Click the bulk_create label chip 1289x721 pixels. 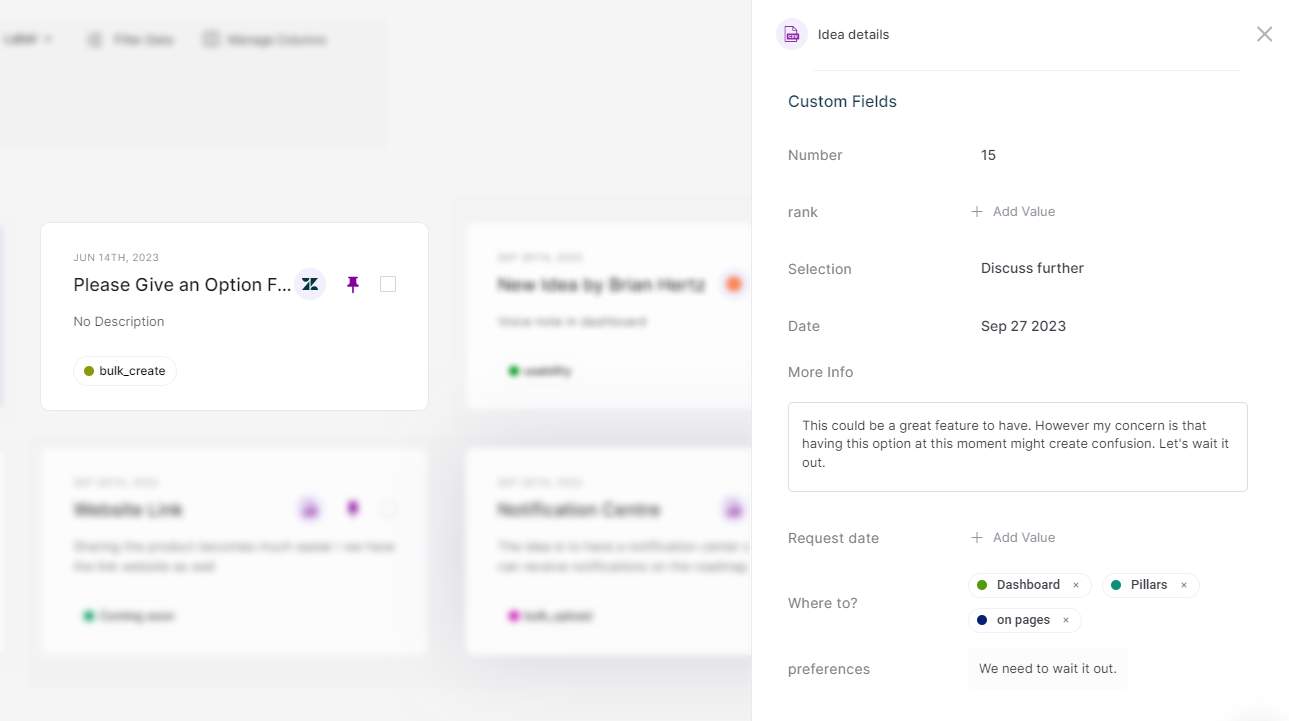tap(125, 371)
